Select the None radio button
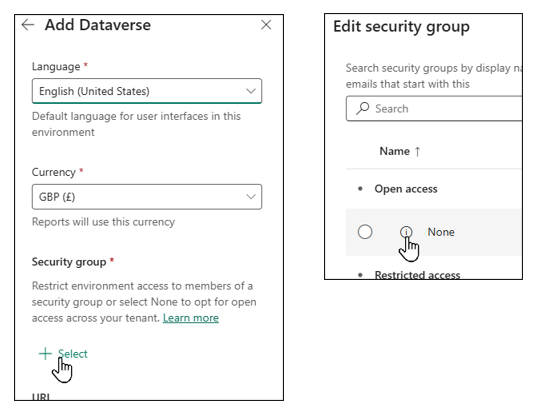Image resolution: width=535 pixels, height=416 pixels. [x=365, y=232]
